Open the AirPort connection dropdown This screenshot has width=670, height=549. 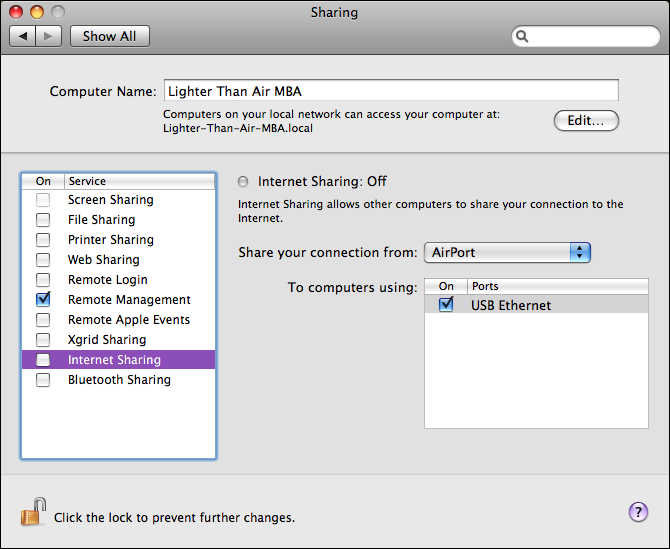point(507,252)
